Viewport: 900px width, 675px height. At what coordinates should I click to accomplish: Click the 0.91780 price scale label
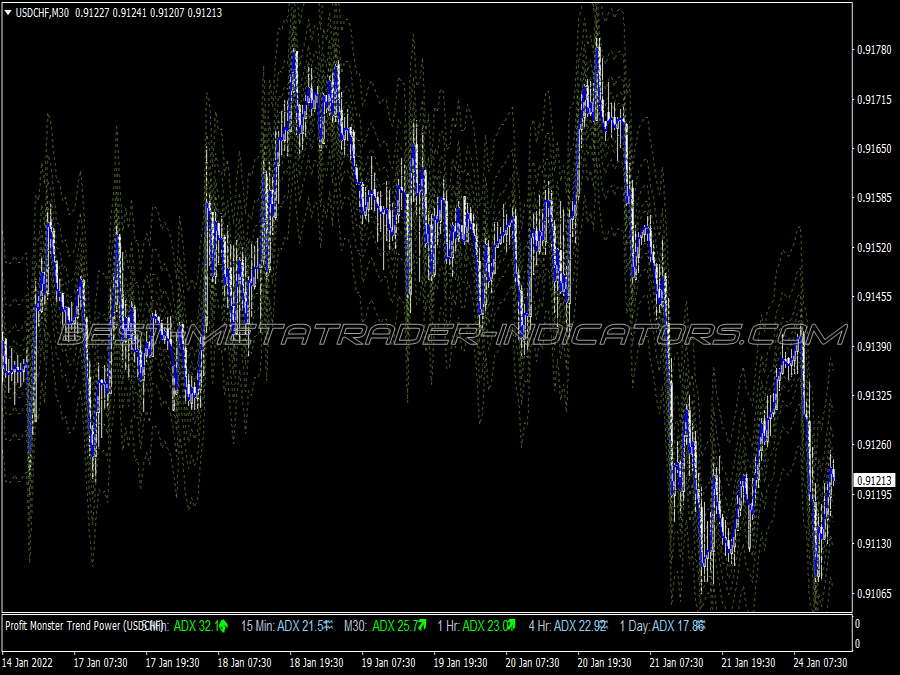(874, 50)
